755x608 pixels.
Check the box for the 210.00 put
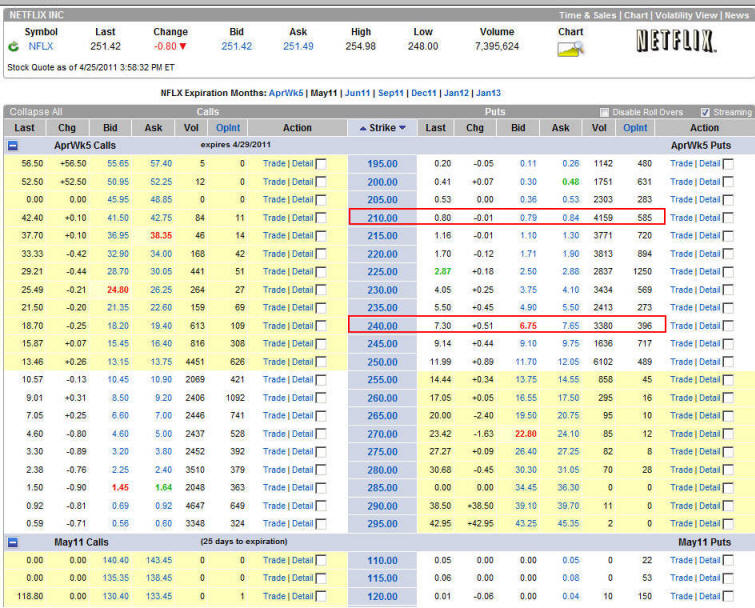click(x=727, y=218)
